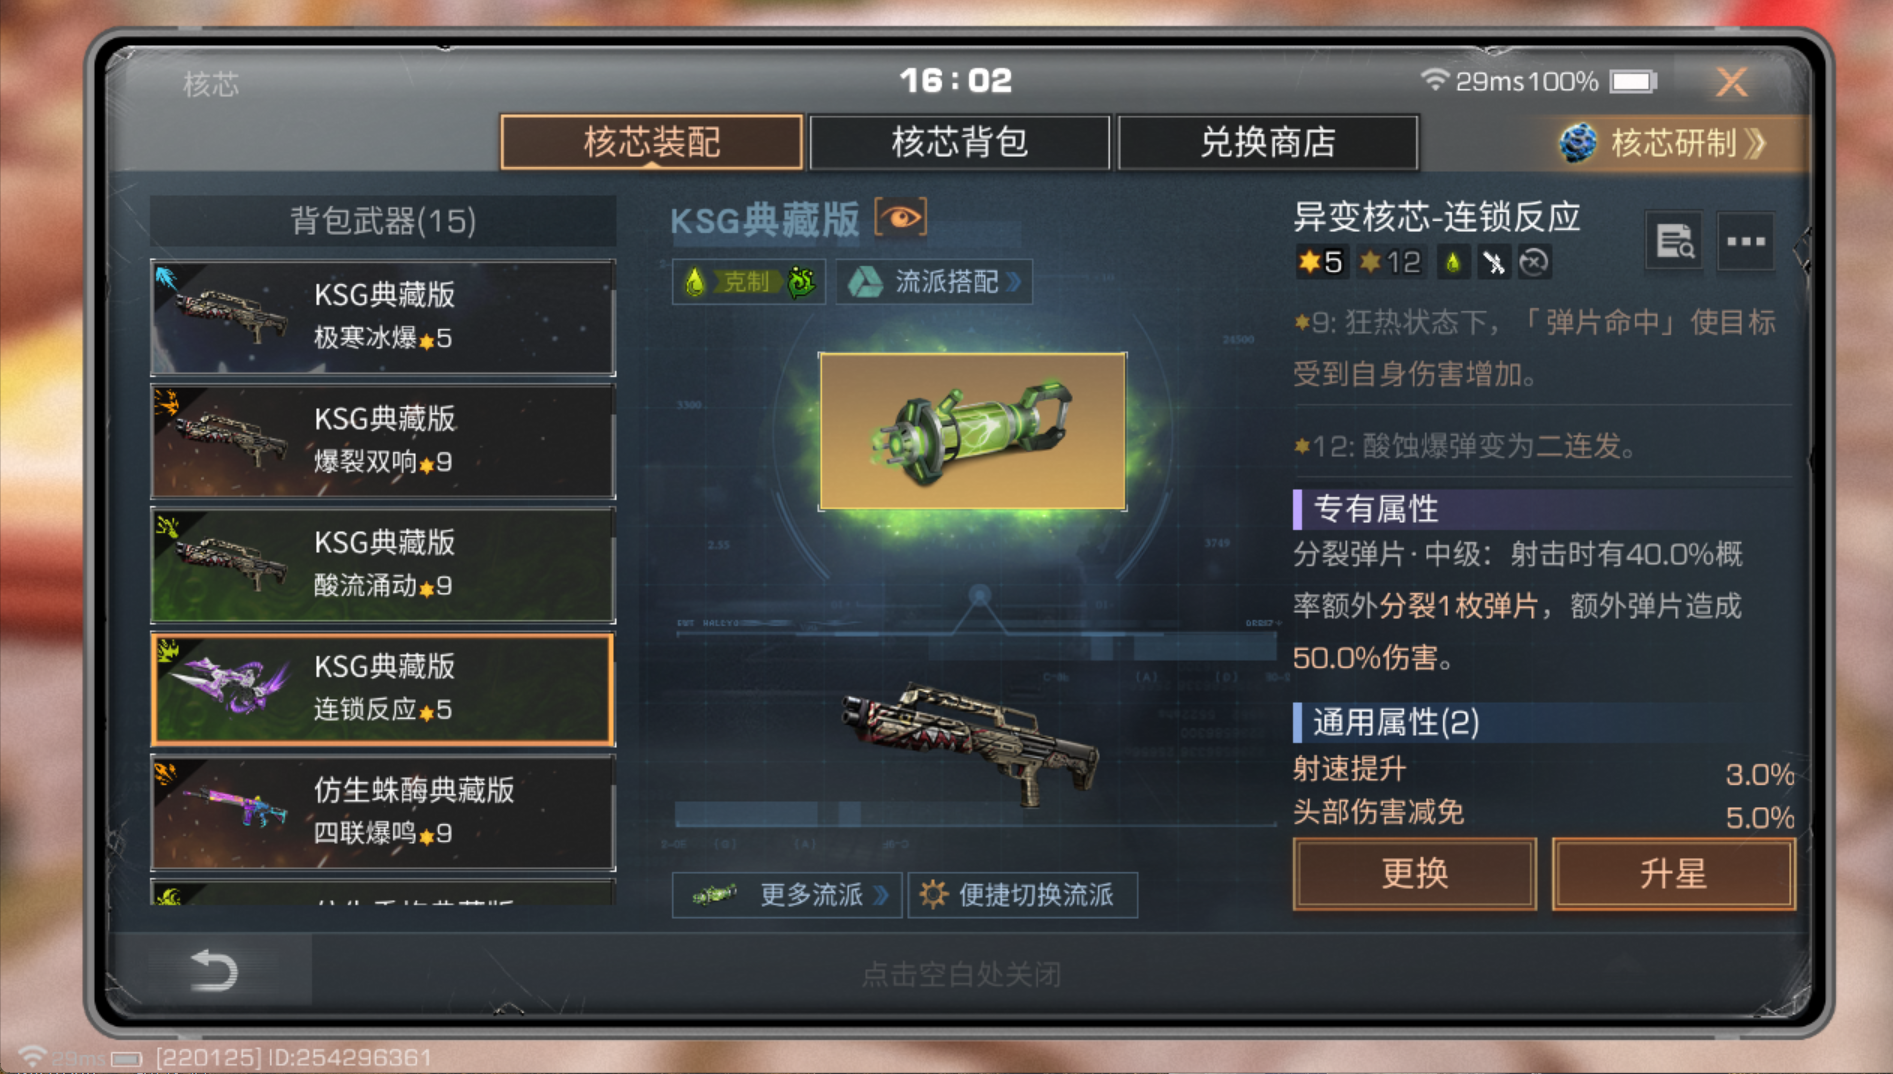Toggle the eye icon beside KSG典藏版 title
1893x1074 pixels.
pos(900,218)
